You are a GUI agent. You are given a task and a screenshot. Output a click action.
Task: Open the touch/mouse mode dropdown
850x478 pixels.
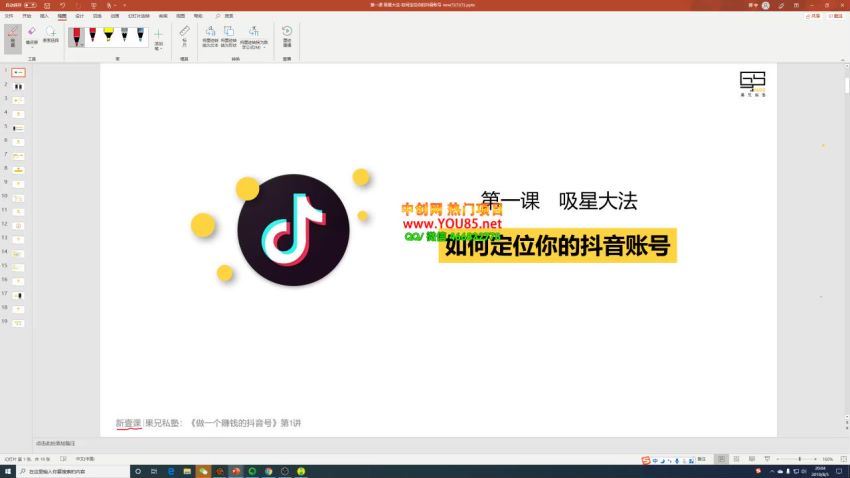pos(111,5)
